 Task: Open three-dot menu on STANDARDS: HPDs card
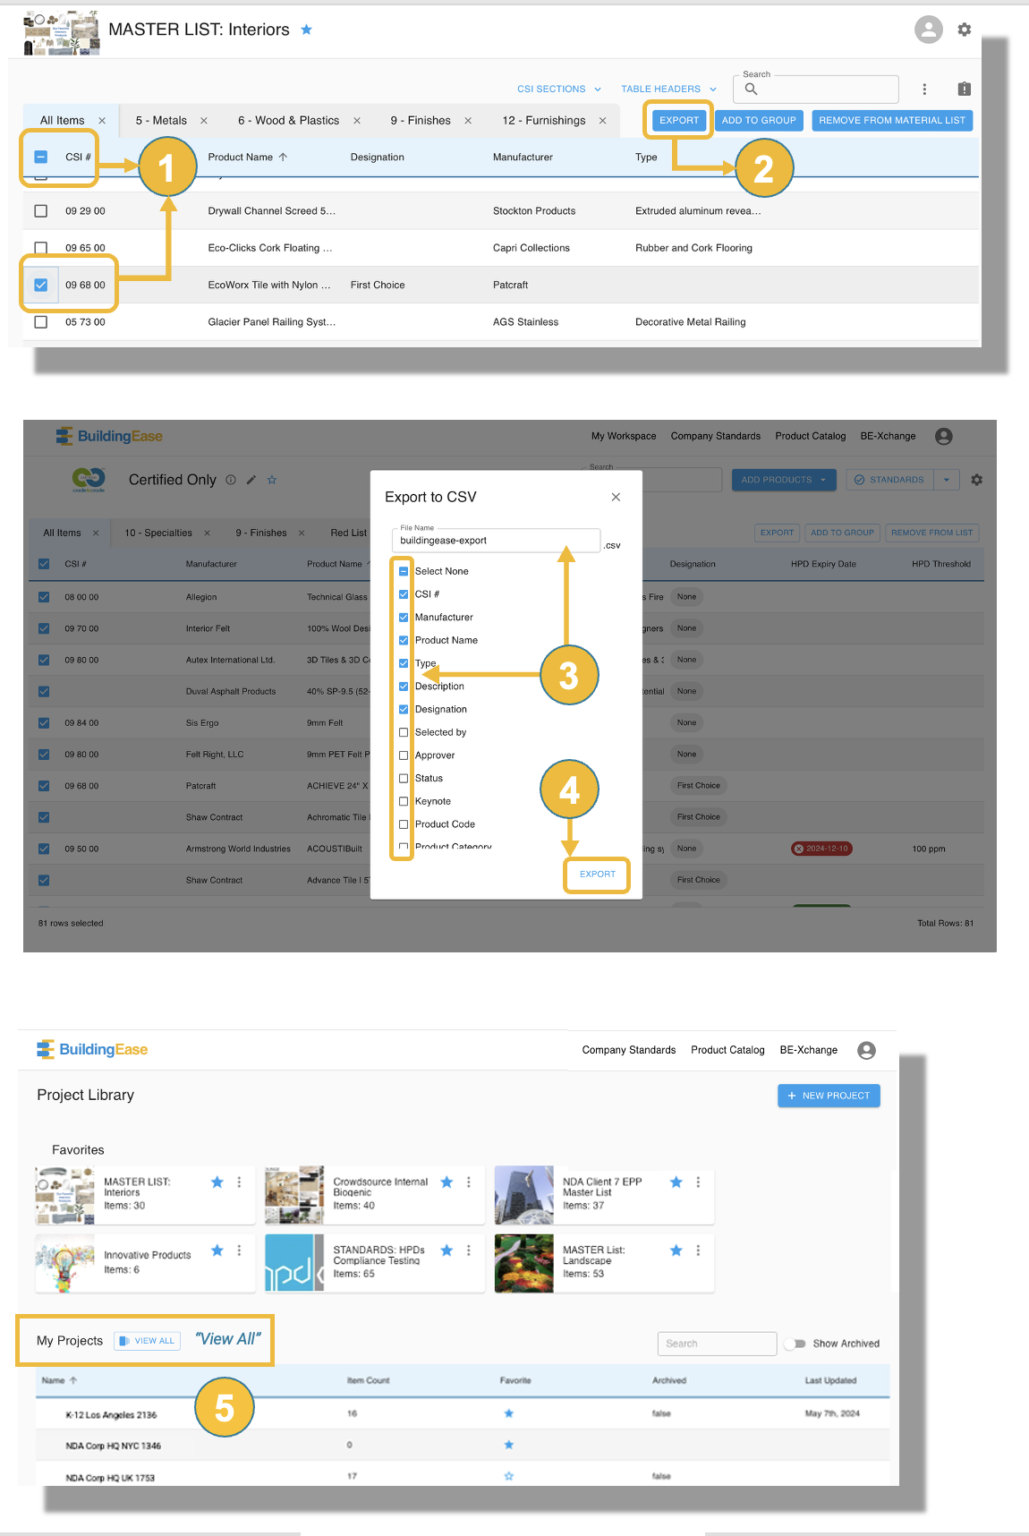469,1250
